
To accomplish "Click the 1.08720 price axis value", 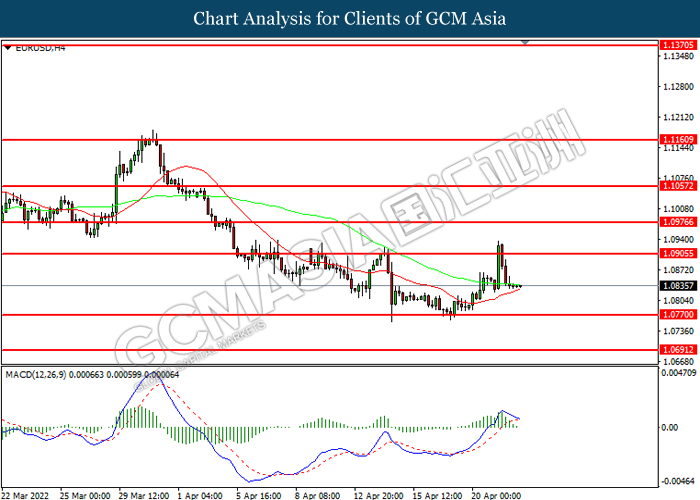I will pos(679,270).
